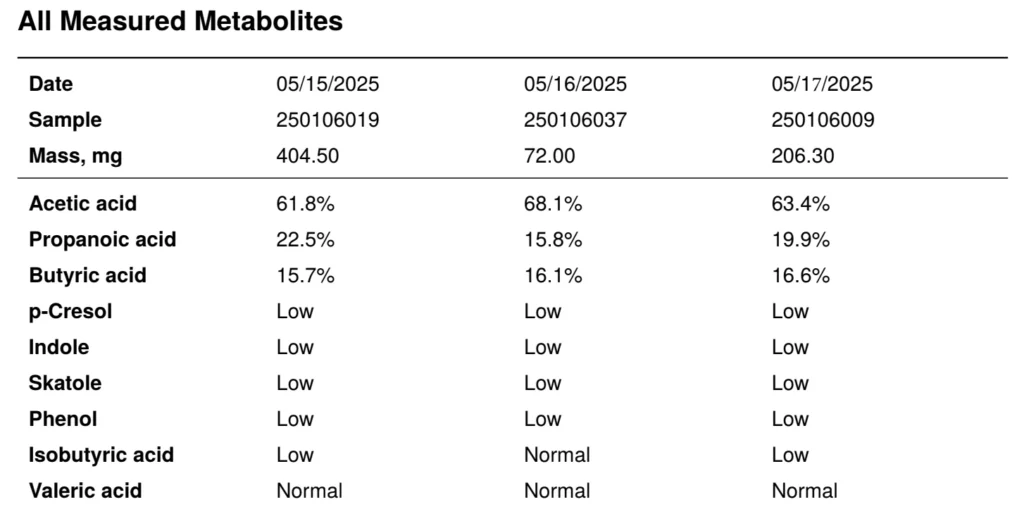The image size is (1024, 509).
Task: Click the Valeric acid row label
Action: [85, 491]
